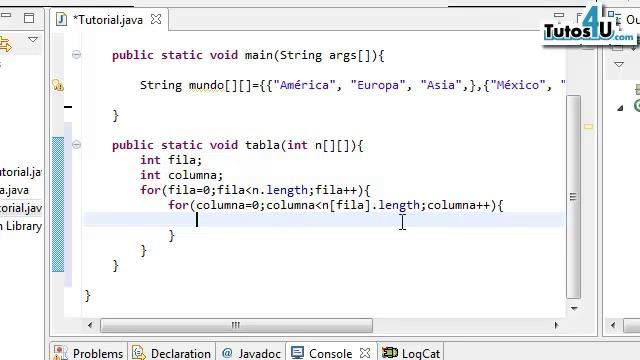The image size is (640, 360).
Task: Maximize the left Package Explorer panel
Action: tap(29, 18)
